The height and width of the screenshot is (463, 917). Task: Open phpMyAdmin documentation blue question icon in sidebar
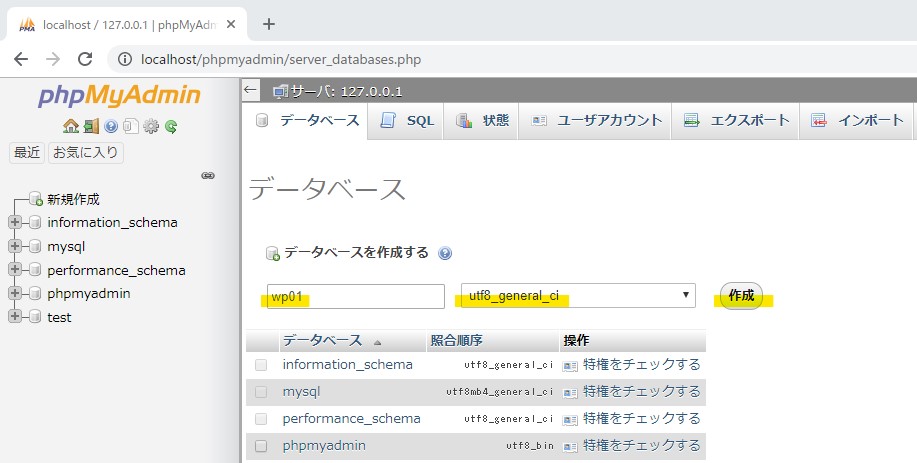click(111, 126)
